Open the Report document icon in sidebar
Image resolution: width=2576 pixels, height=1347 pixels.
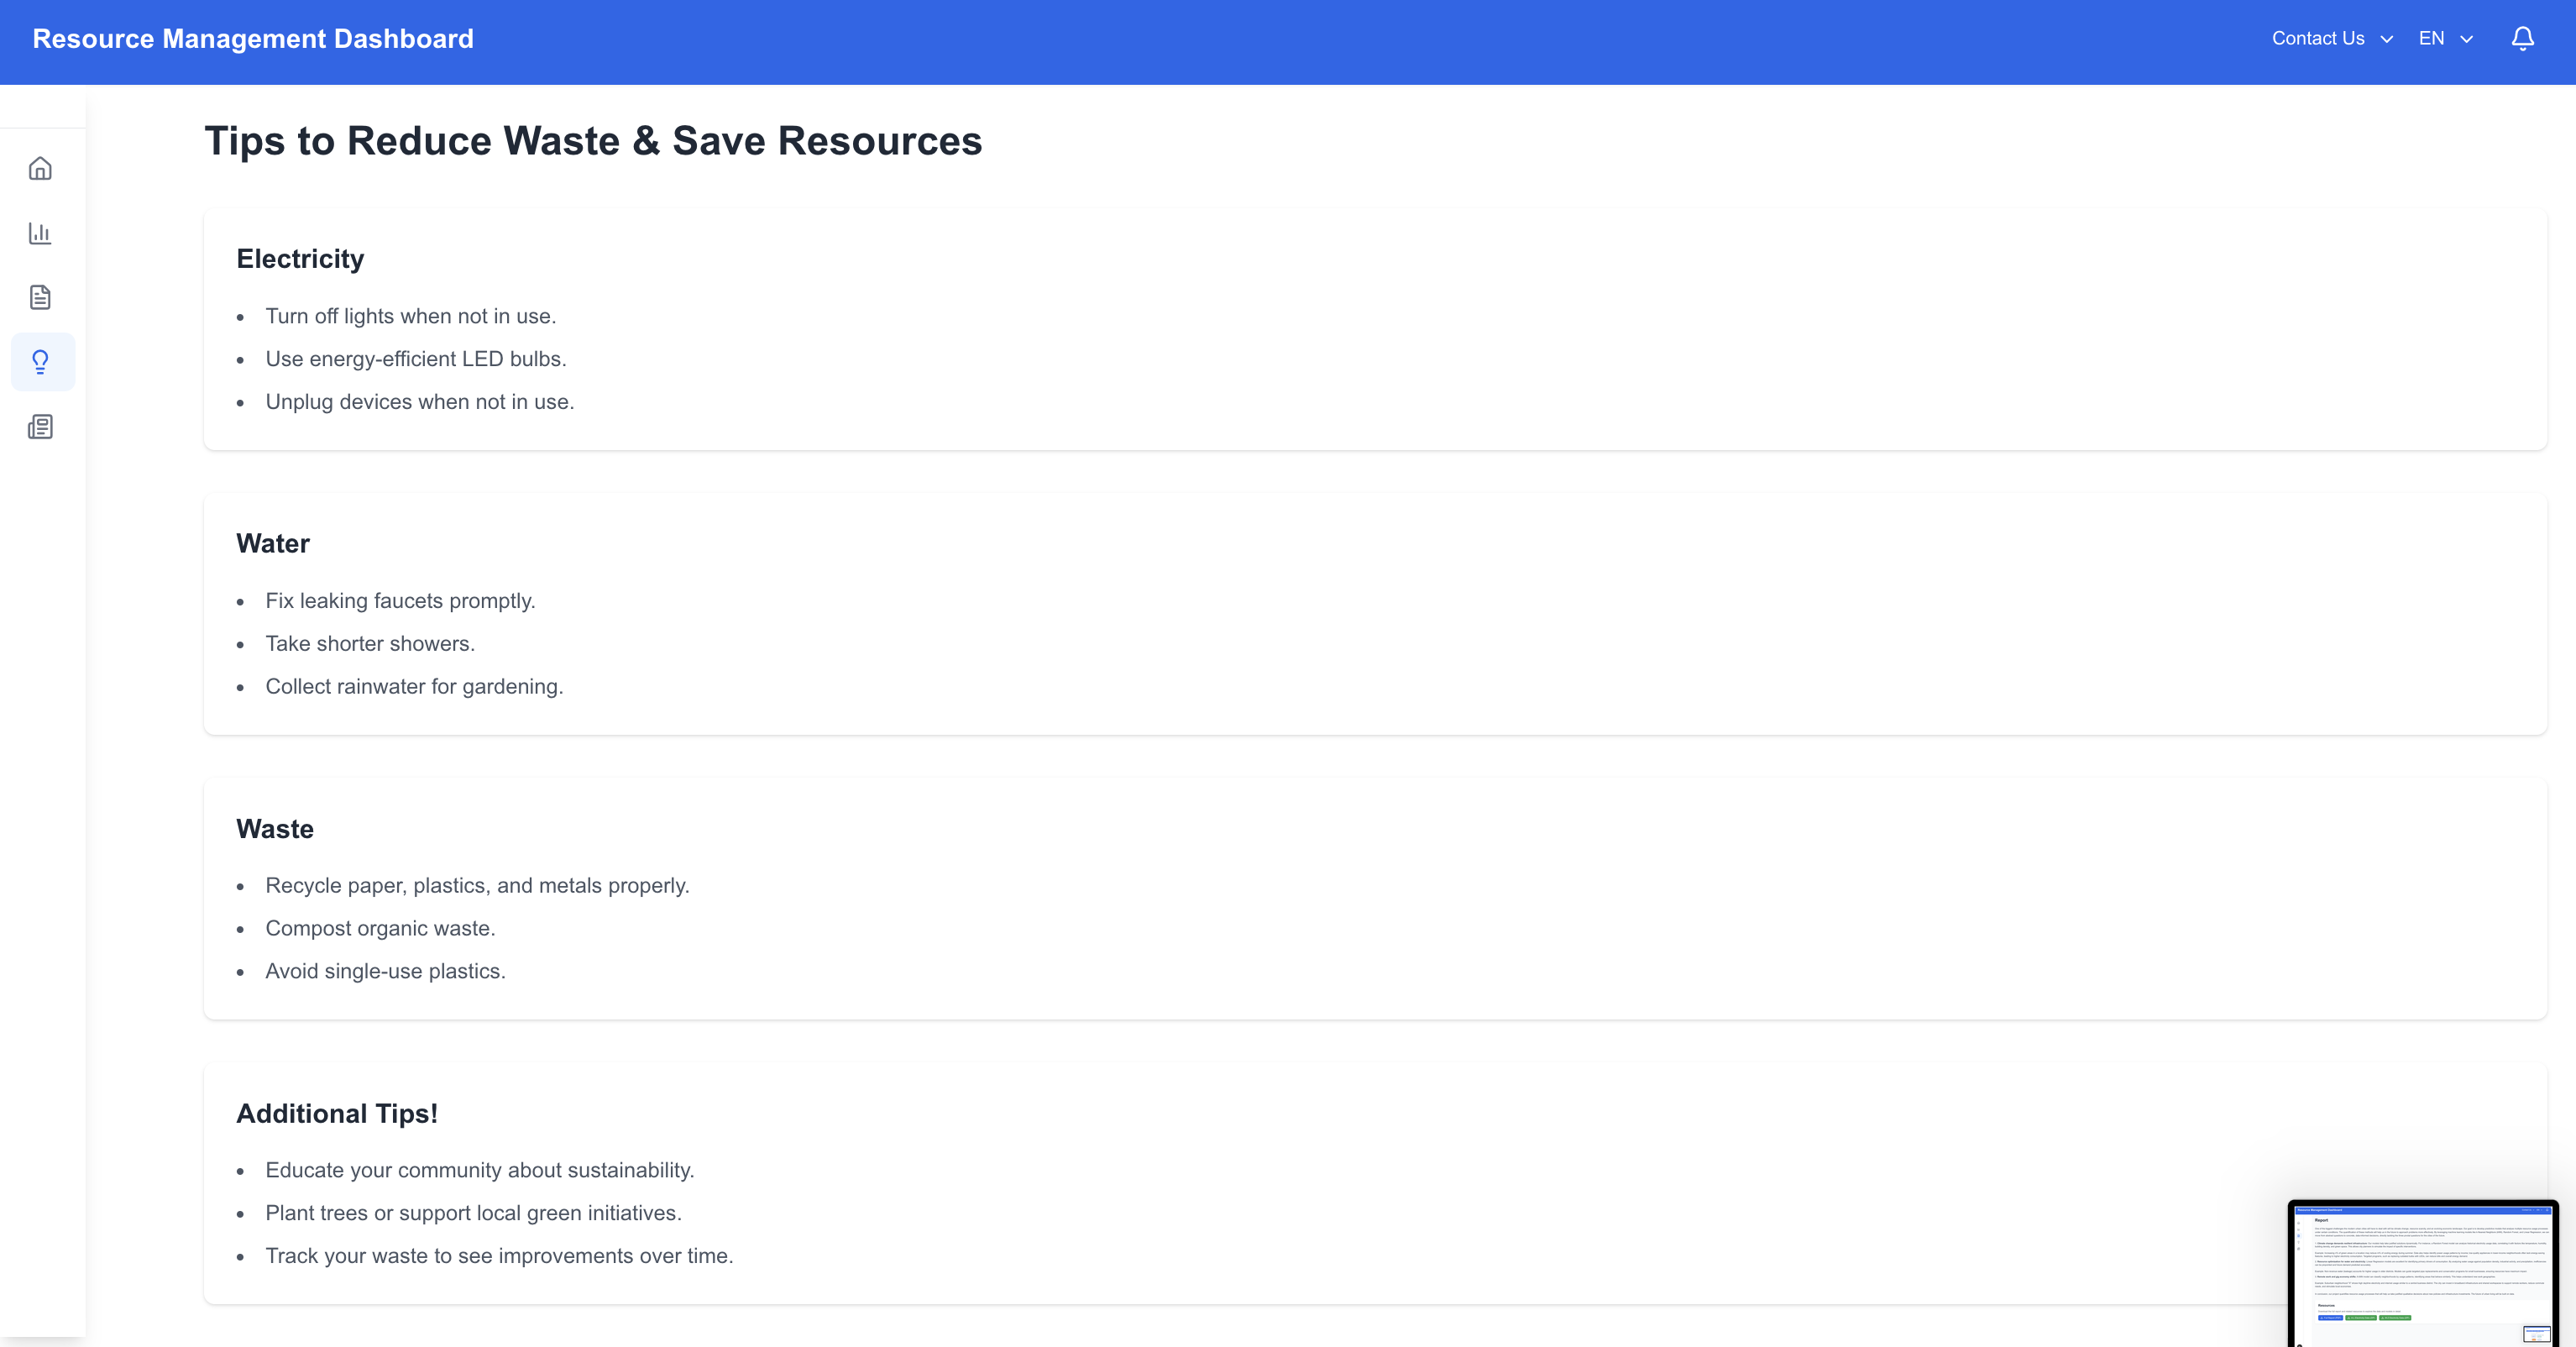pos(40,297)
